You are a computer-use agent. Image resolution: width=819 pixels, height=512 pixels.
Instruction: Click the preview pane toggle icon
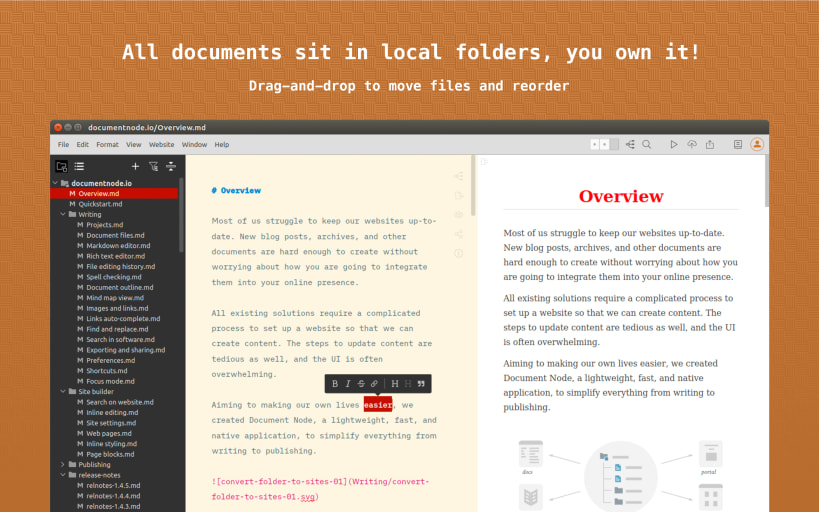pos(484,162)
